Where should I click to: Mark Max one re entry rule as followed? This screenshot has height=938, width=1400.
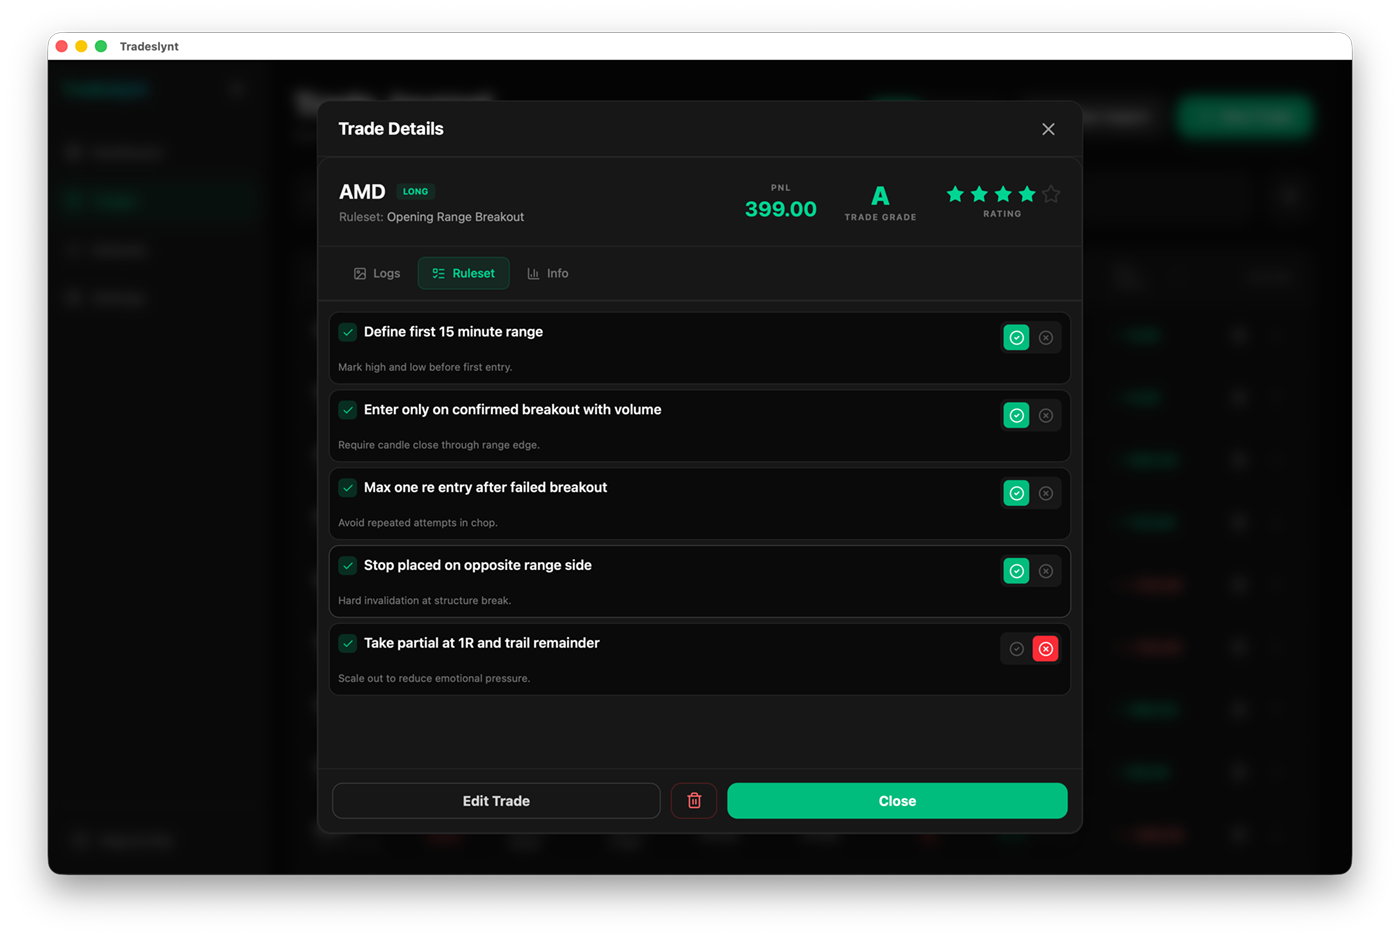click(x=1016, y=494)
